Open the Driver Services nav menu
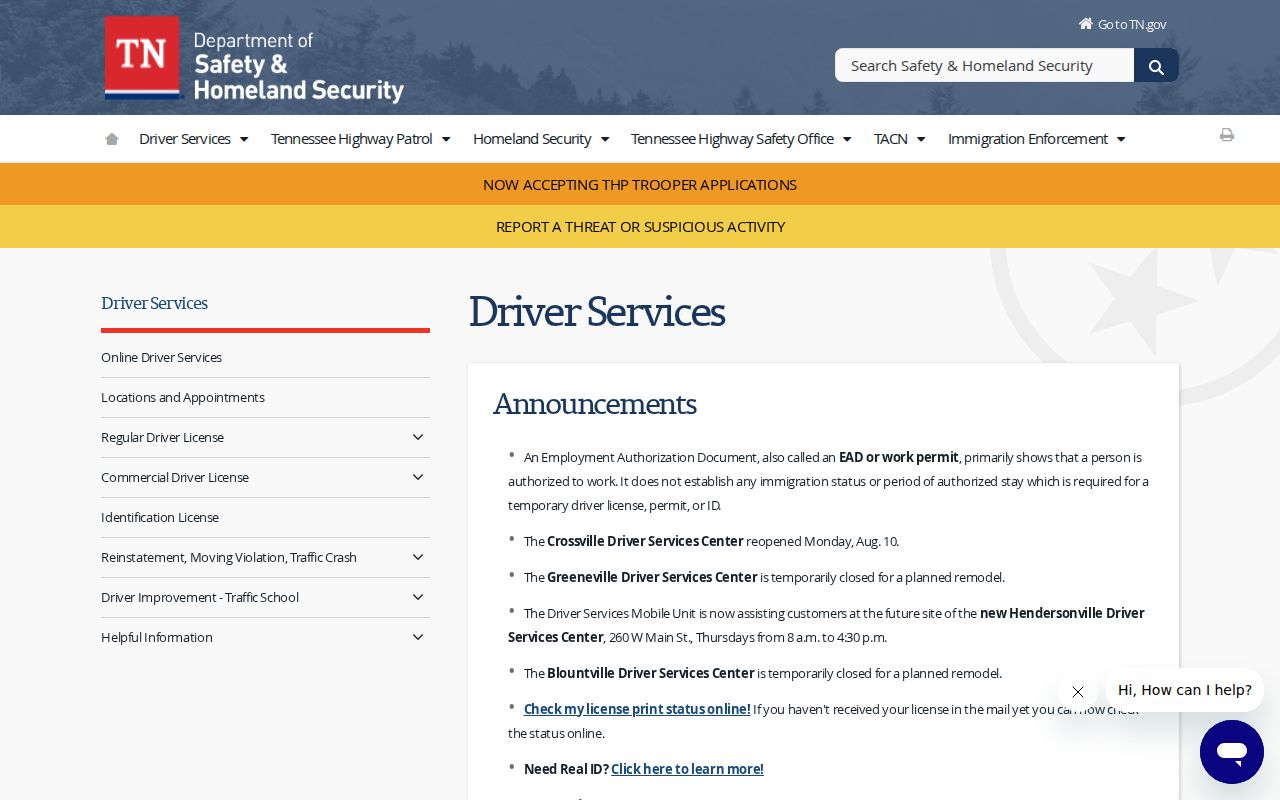 pyautogui.click(x=194, y=139)
